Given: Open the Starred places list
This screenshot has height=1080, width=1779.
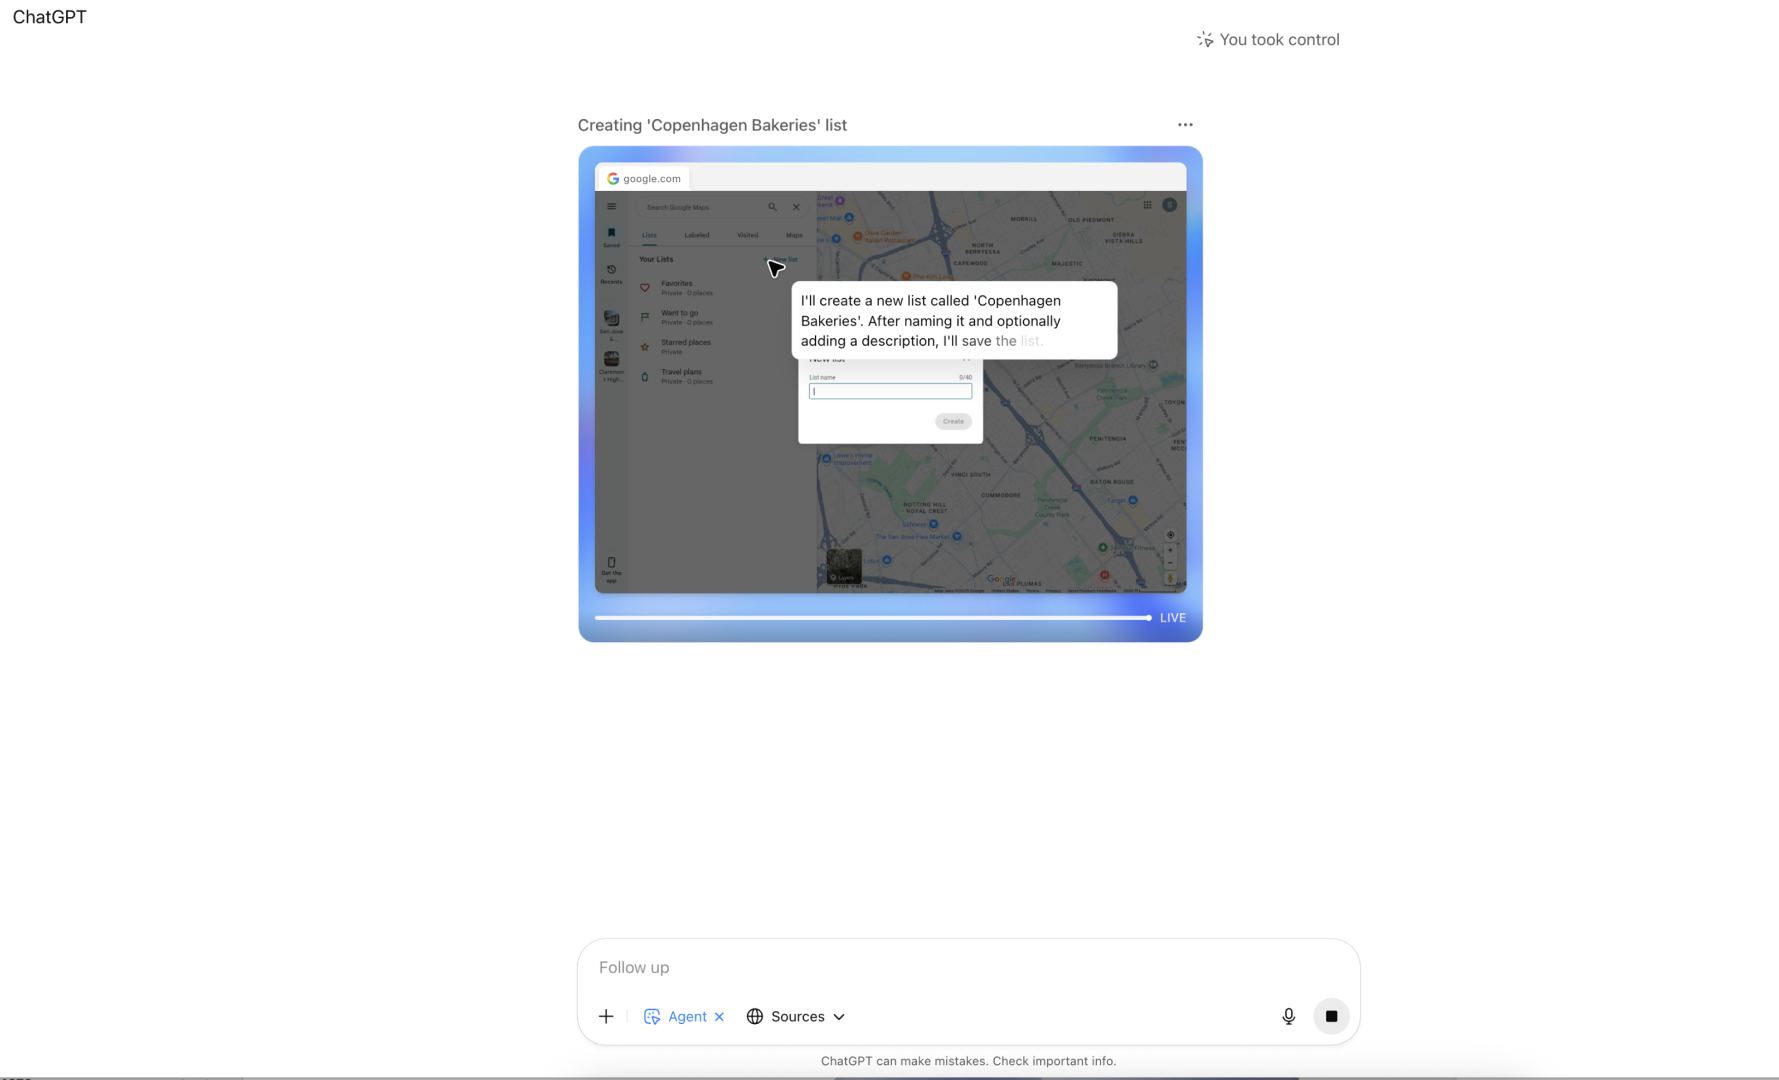Looking at the screenshot, I should 720,347.
